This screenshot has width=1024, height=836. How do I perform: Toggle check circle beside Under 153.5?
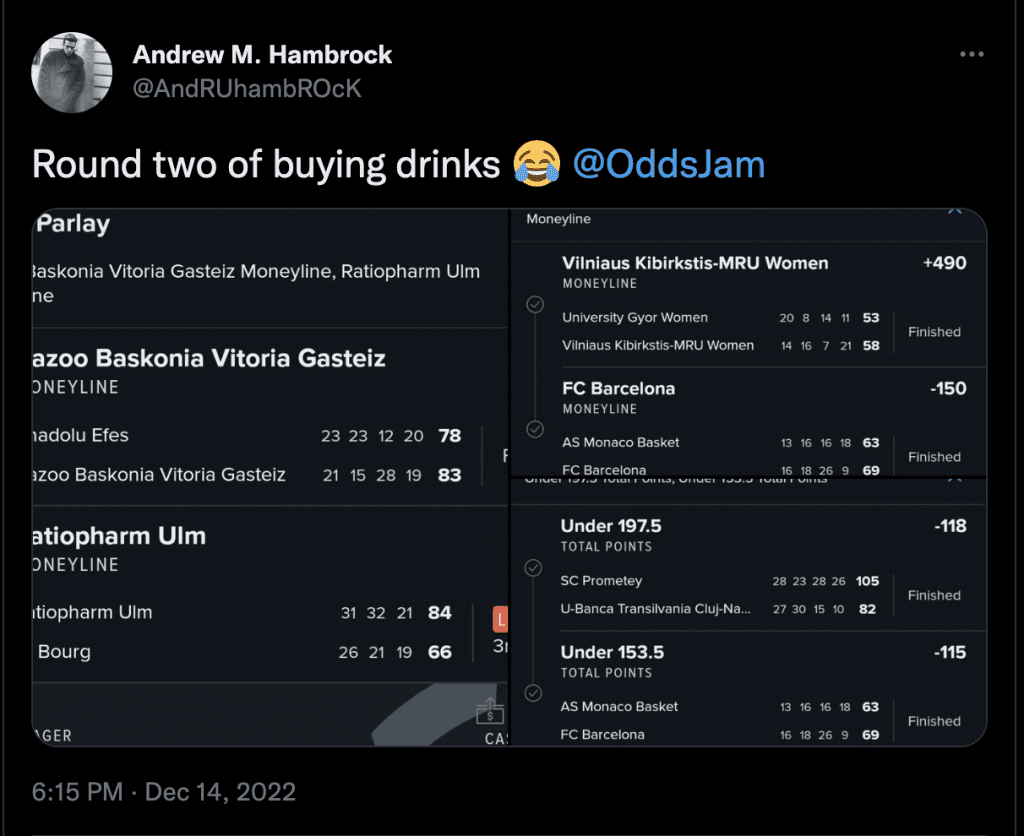coord(534,693)
